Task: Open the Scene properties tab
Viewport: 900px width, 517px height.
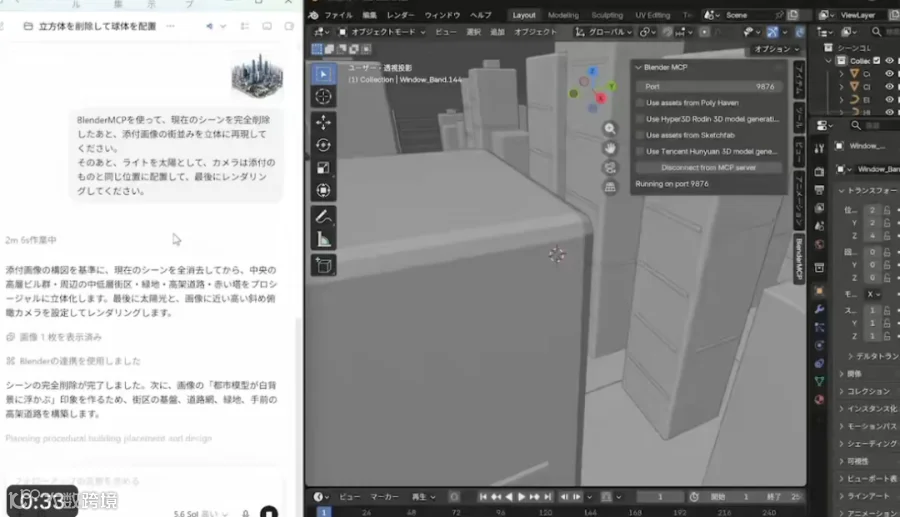Action: tap(819, 226)
